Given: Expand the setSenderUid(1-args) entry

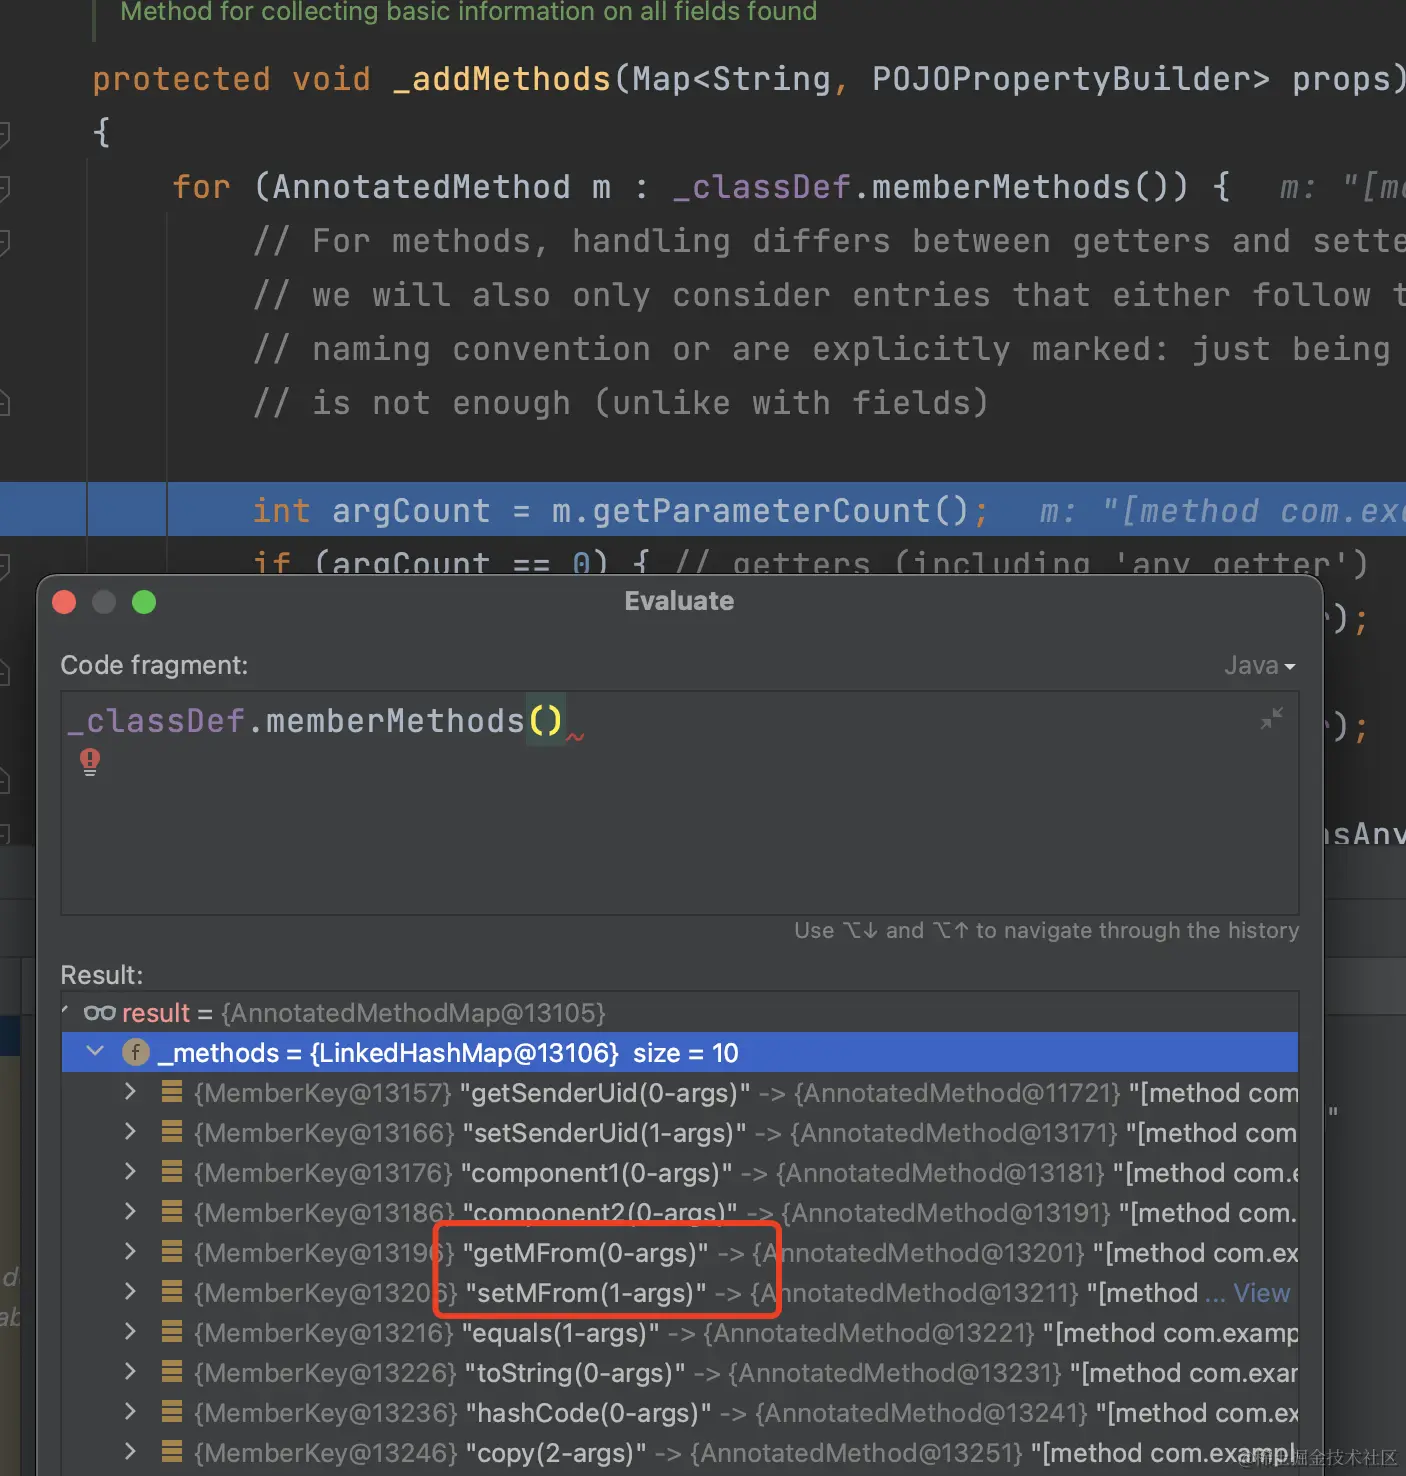Looking at the screenshot, I should pyautogui.click(x=130, y=1132).
